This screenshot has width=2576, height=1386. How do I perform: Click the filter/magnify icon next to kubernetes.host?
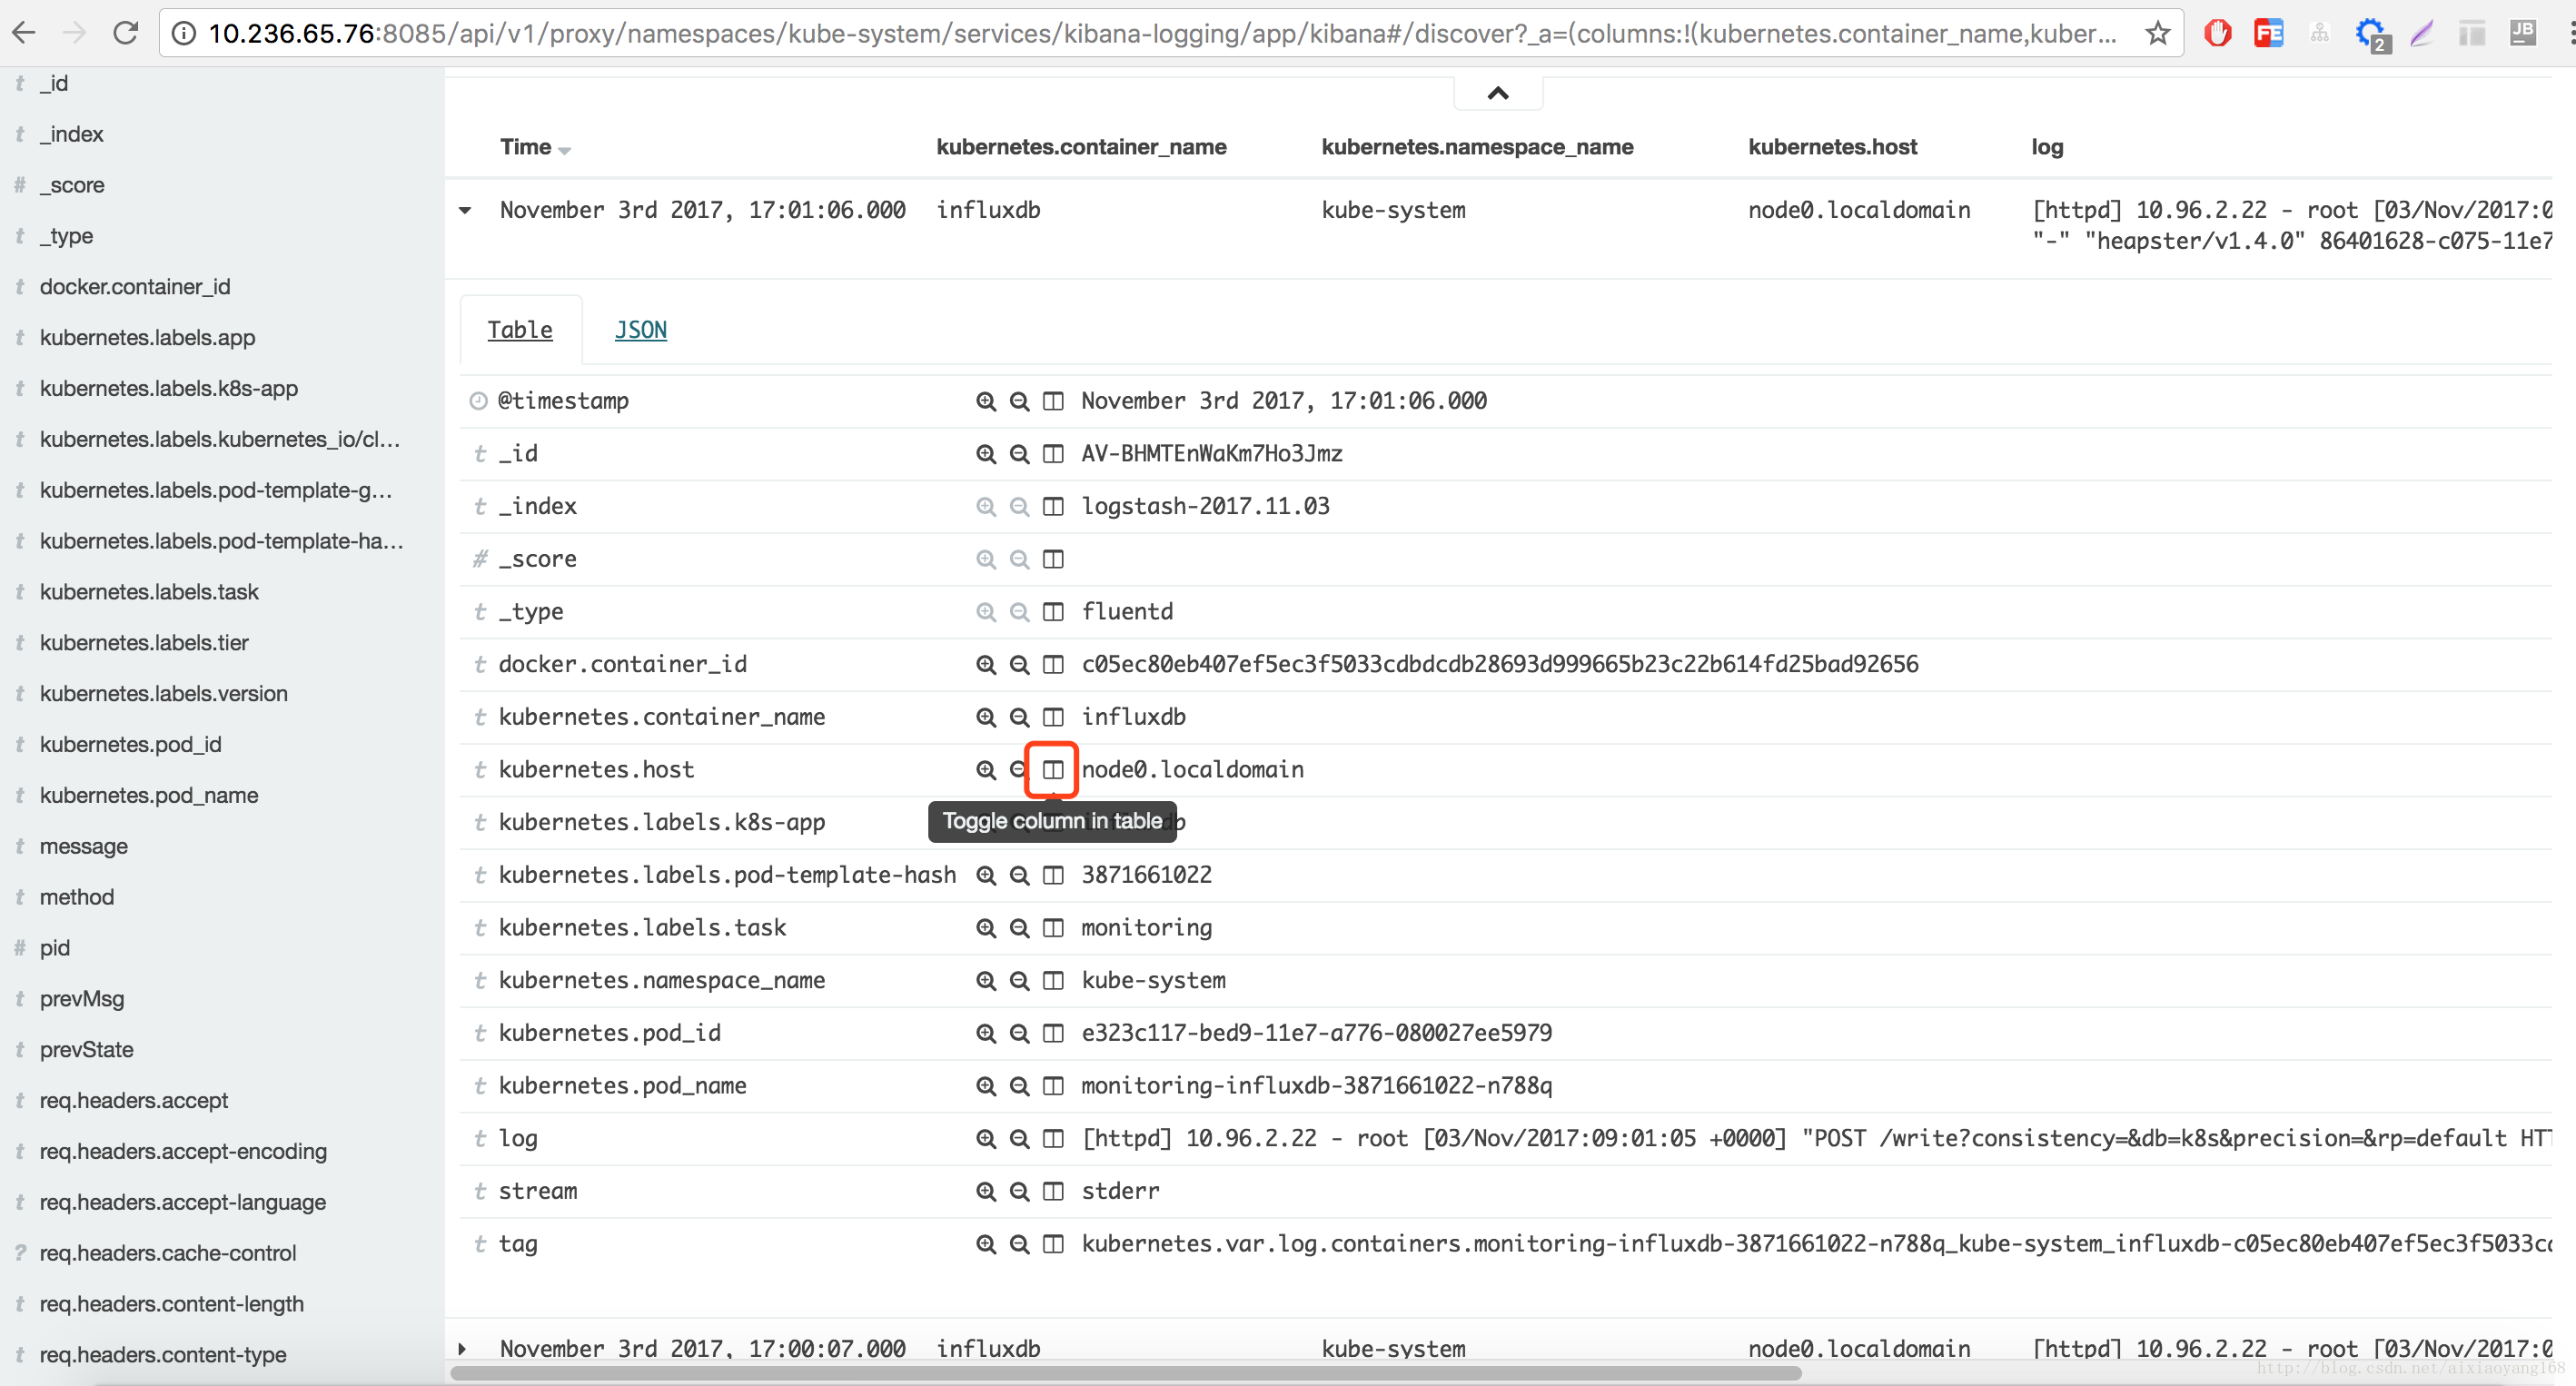tap(986, 770)
